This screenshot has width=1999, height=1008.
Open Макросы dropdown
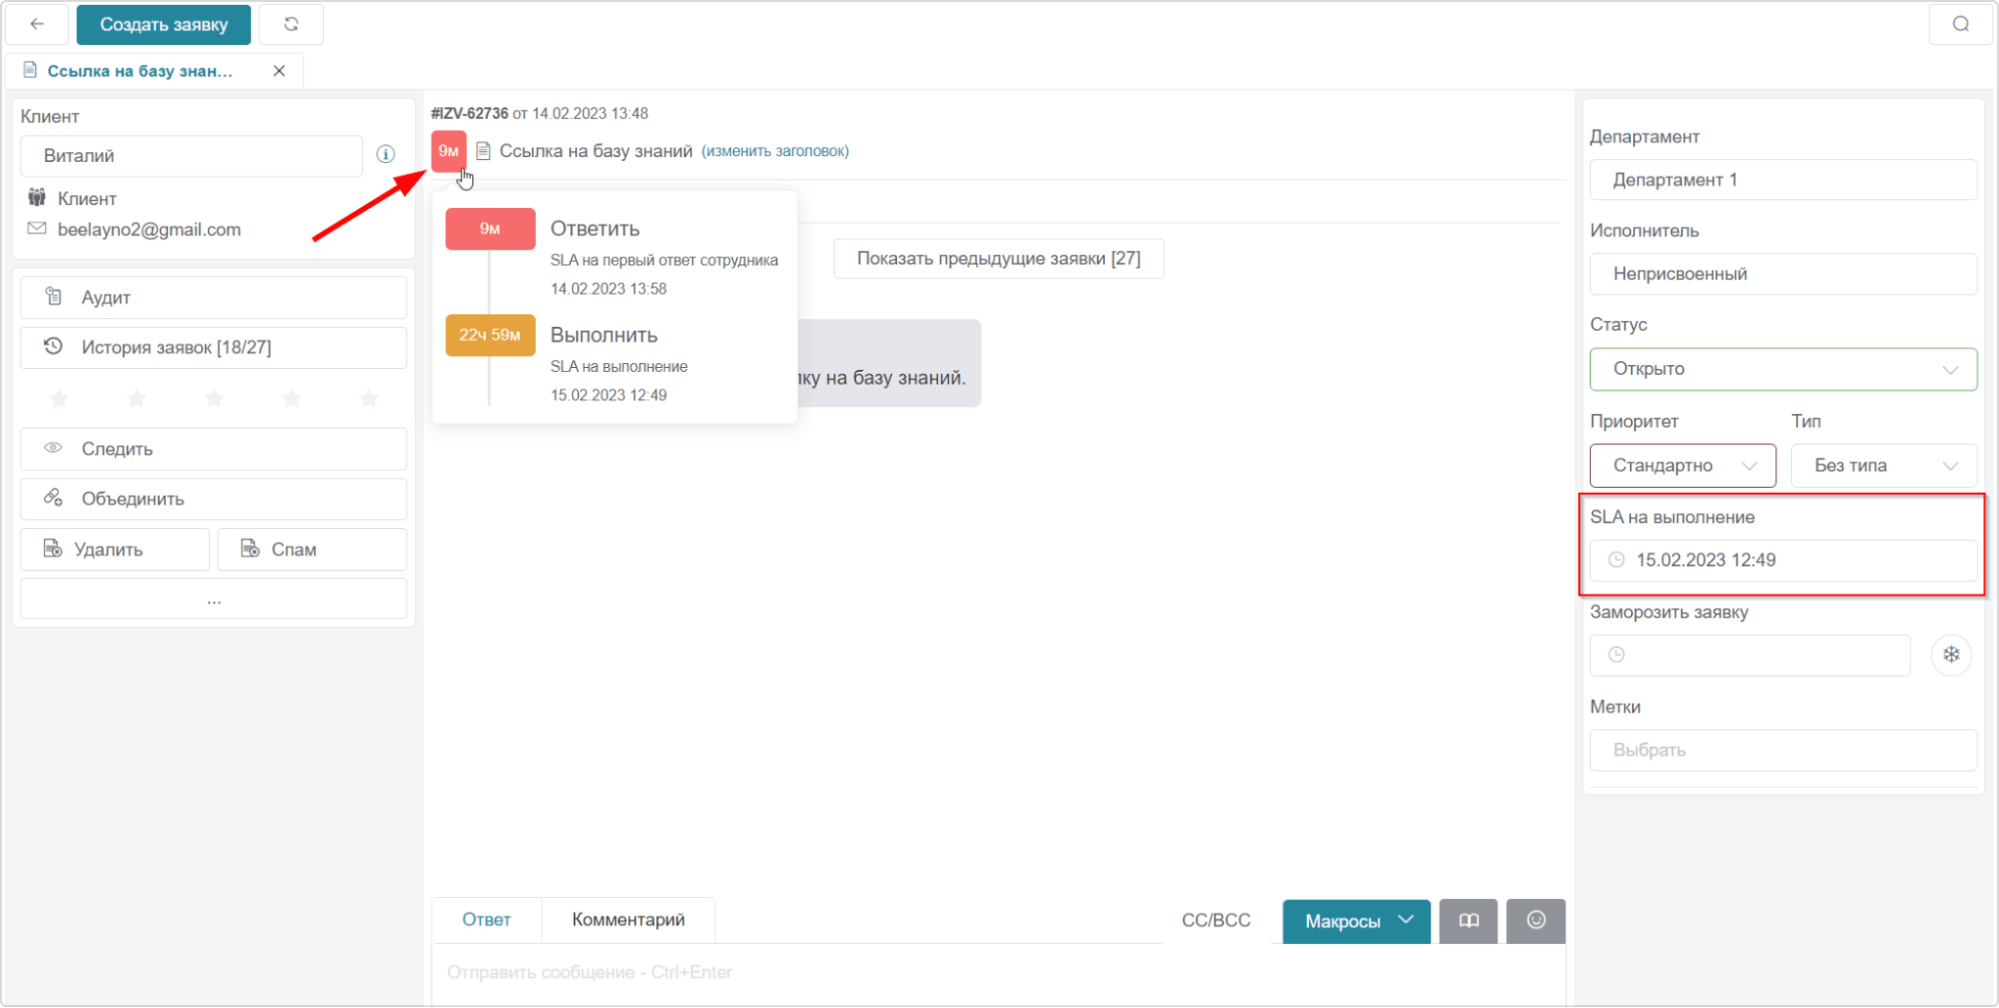[1356, 921]
